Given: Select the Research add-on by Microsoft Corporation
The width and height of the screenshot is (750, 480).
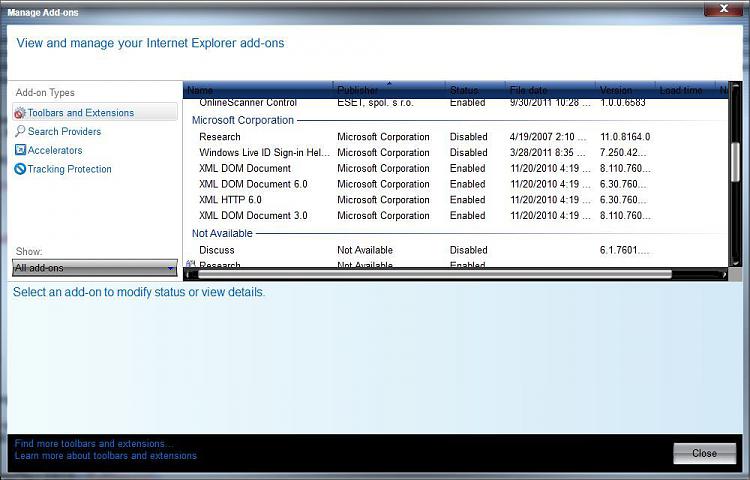Looking at the screenshot, I should click(455, 137).
